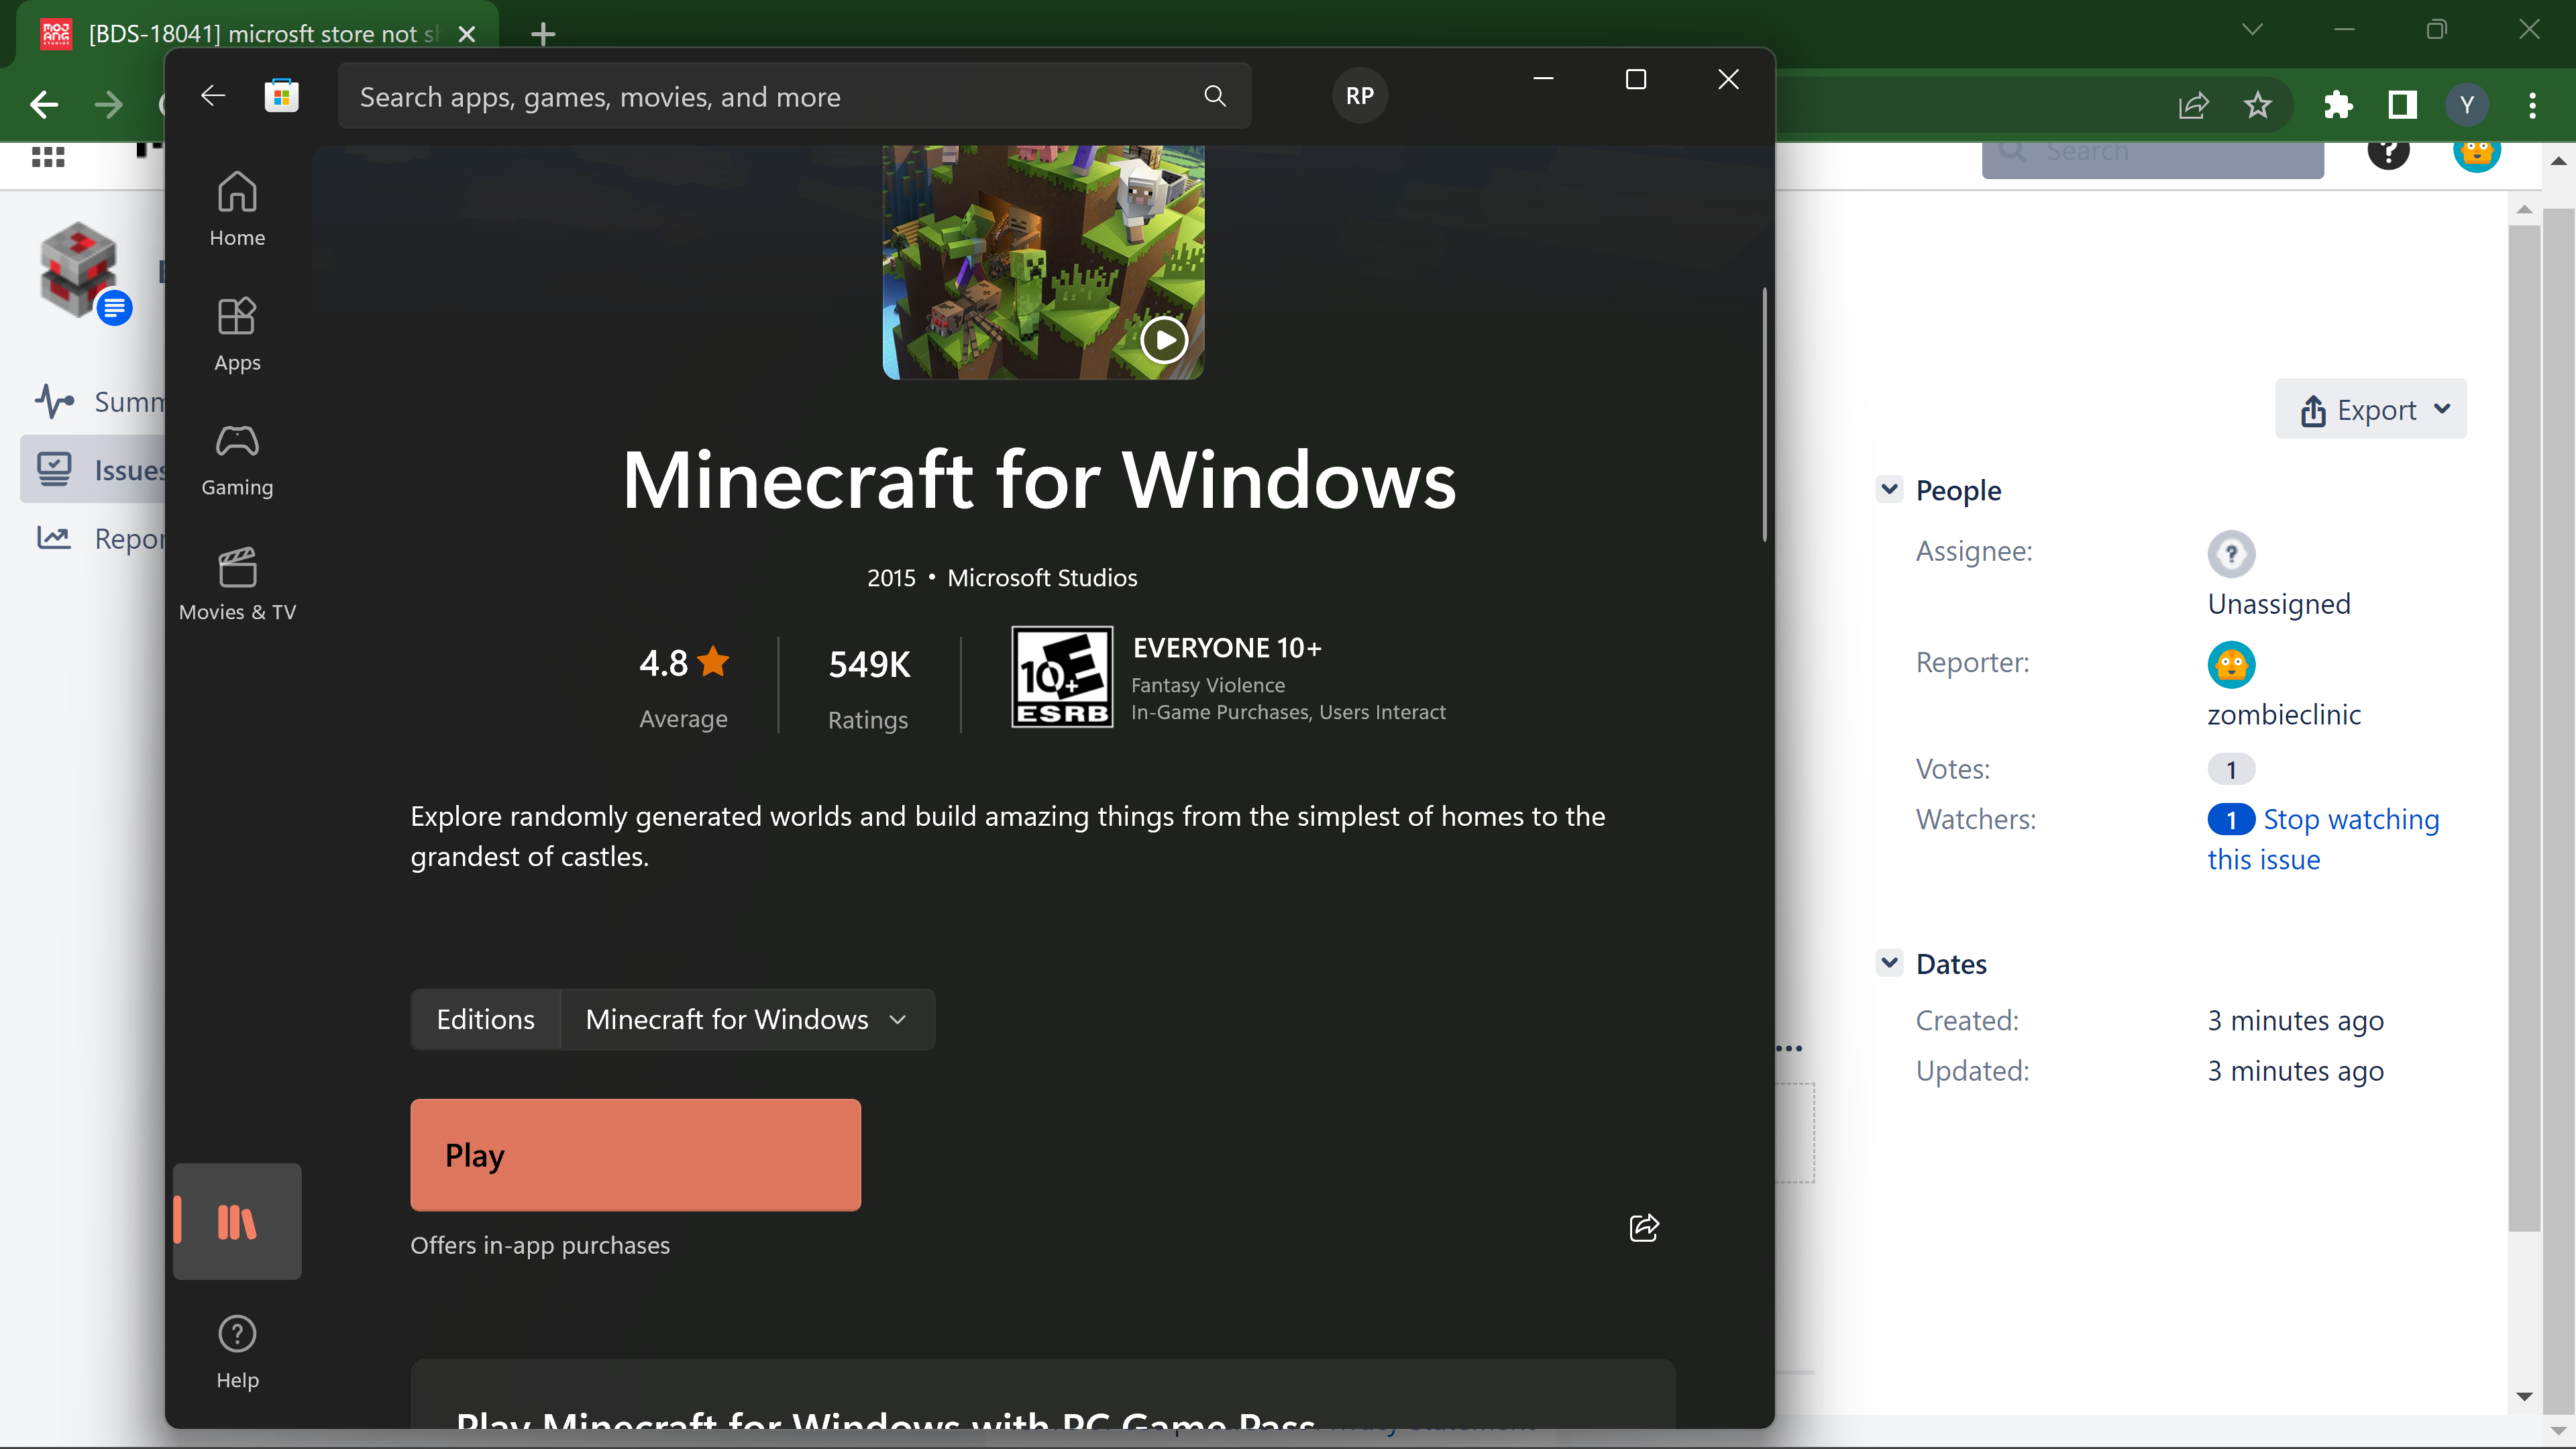Click the Play button for Minecraft

point(635,1155)
